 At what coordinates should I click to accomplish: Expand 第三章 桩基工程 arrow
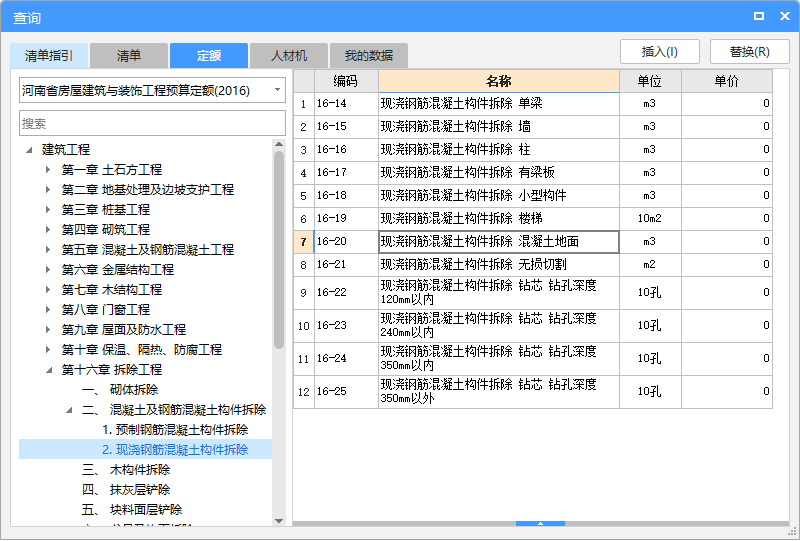48,209
